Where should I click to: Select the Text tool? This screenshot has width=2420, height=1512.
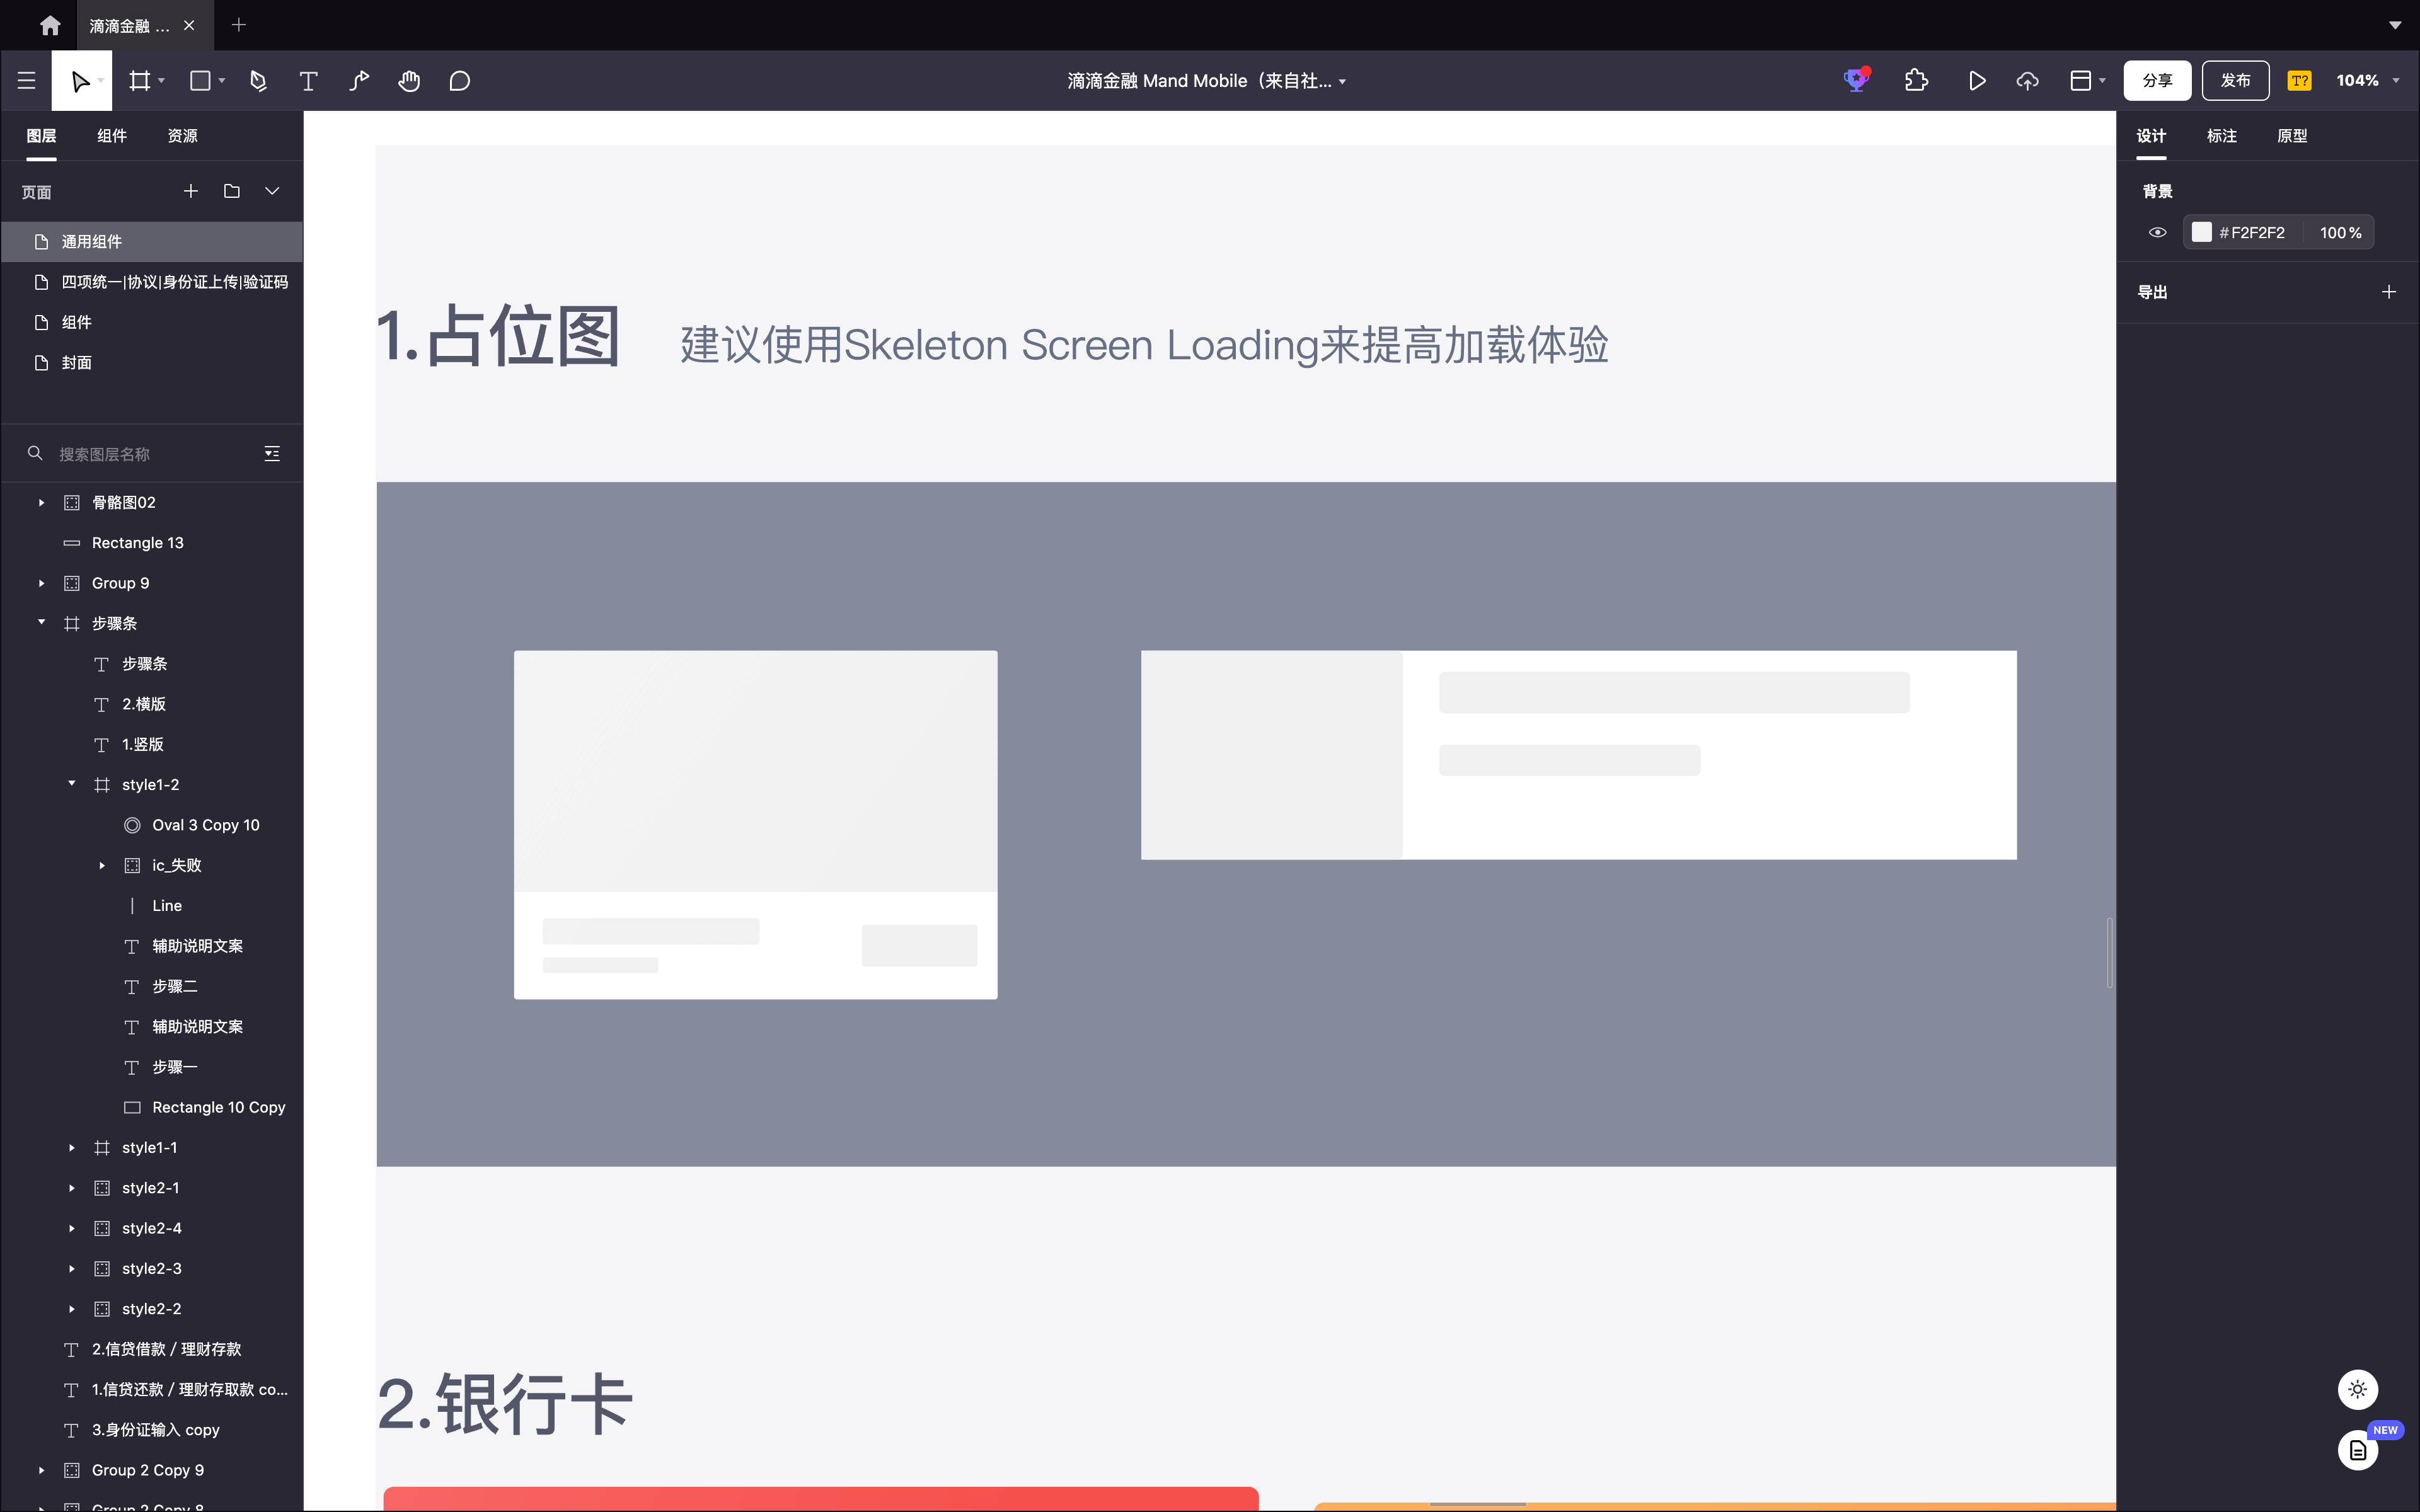(x=309, y=81)
